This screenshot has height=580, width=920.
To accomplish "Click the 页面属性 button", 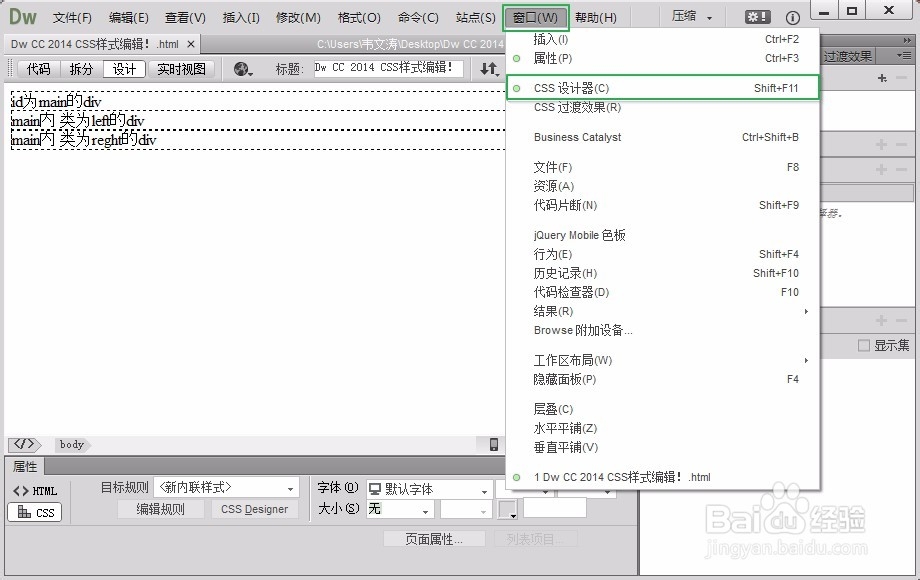I will (x=434, y=539).
